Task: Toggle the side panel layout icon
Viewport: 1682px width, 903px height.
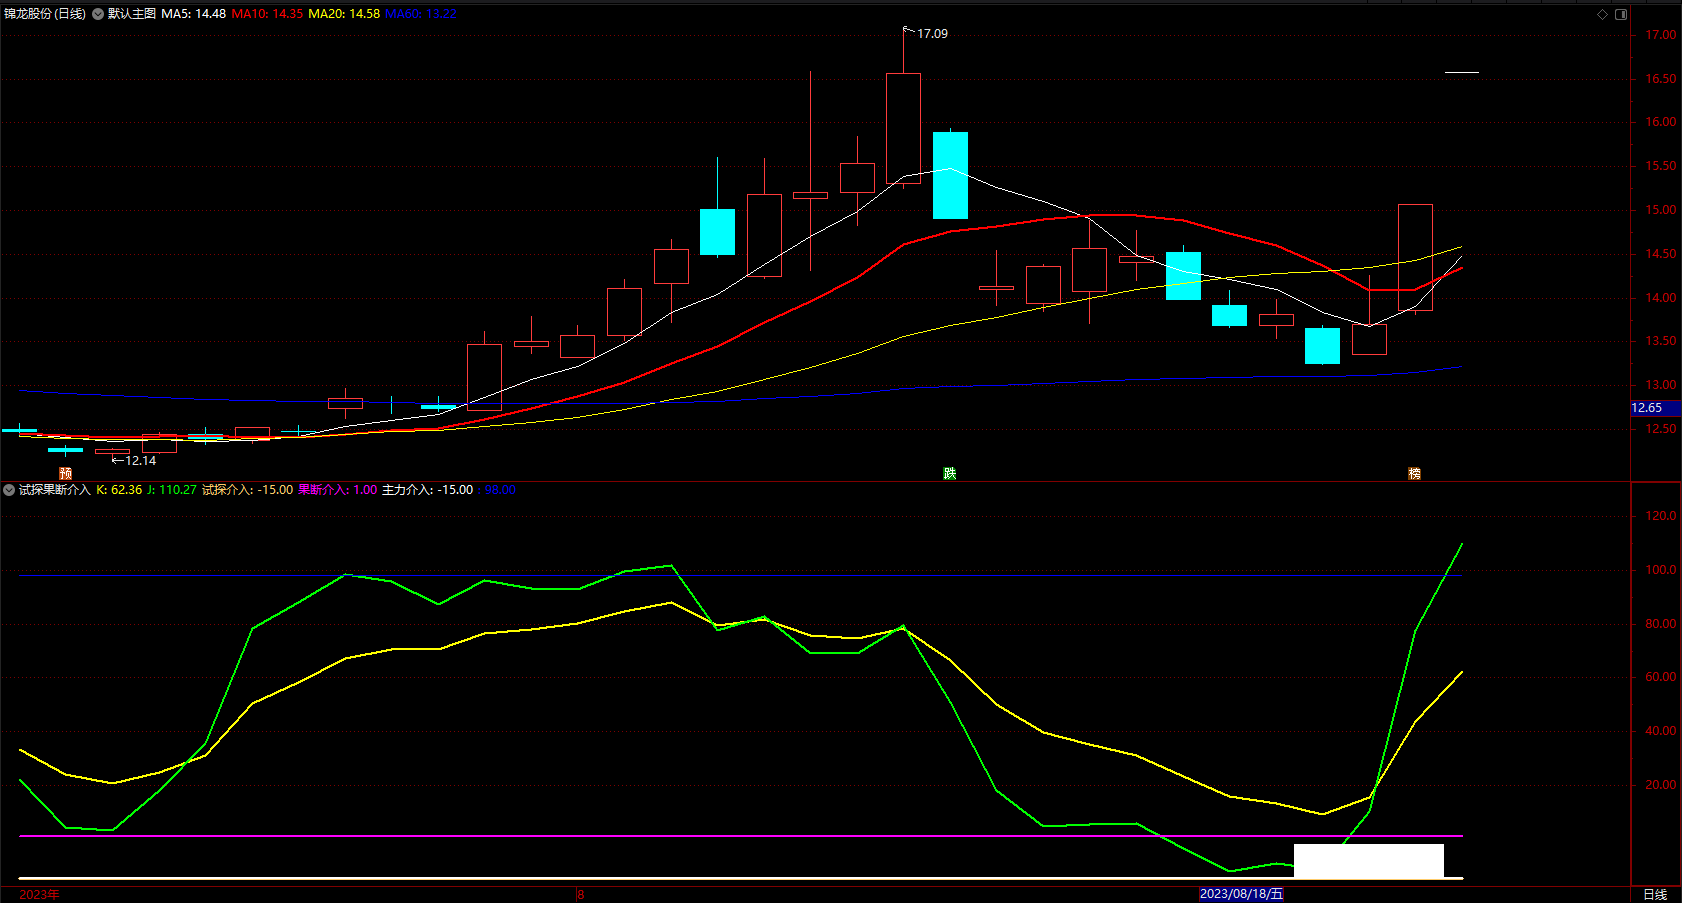Action: coord(1621,14)
